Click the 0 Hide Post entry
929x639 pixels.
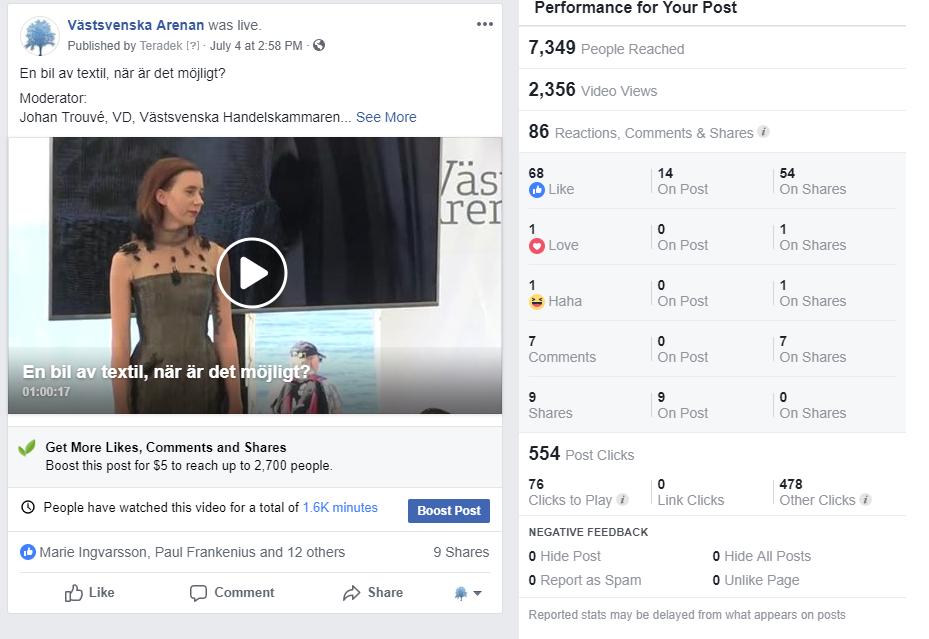[565, 556]
